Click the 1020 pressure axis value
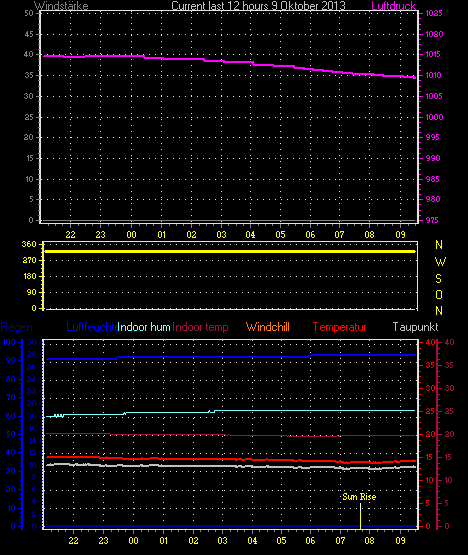 pyautogui.click(x=434, y=34)
